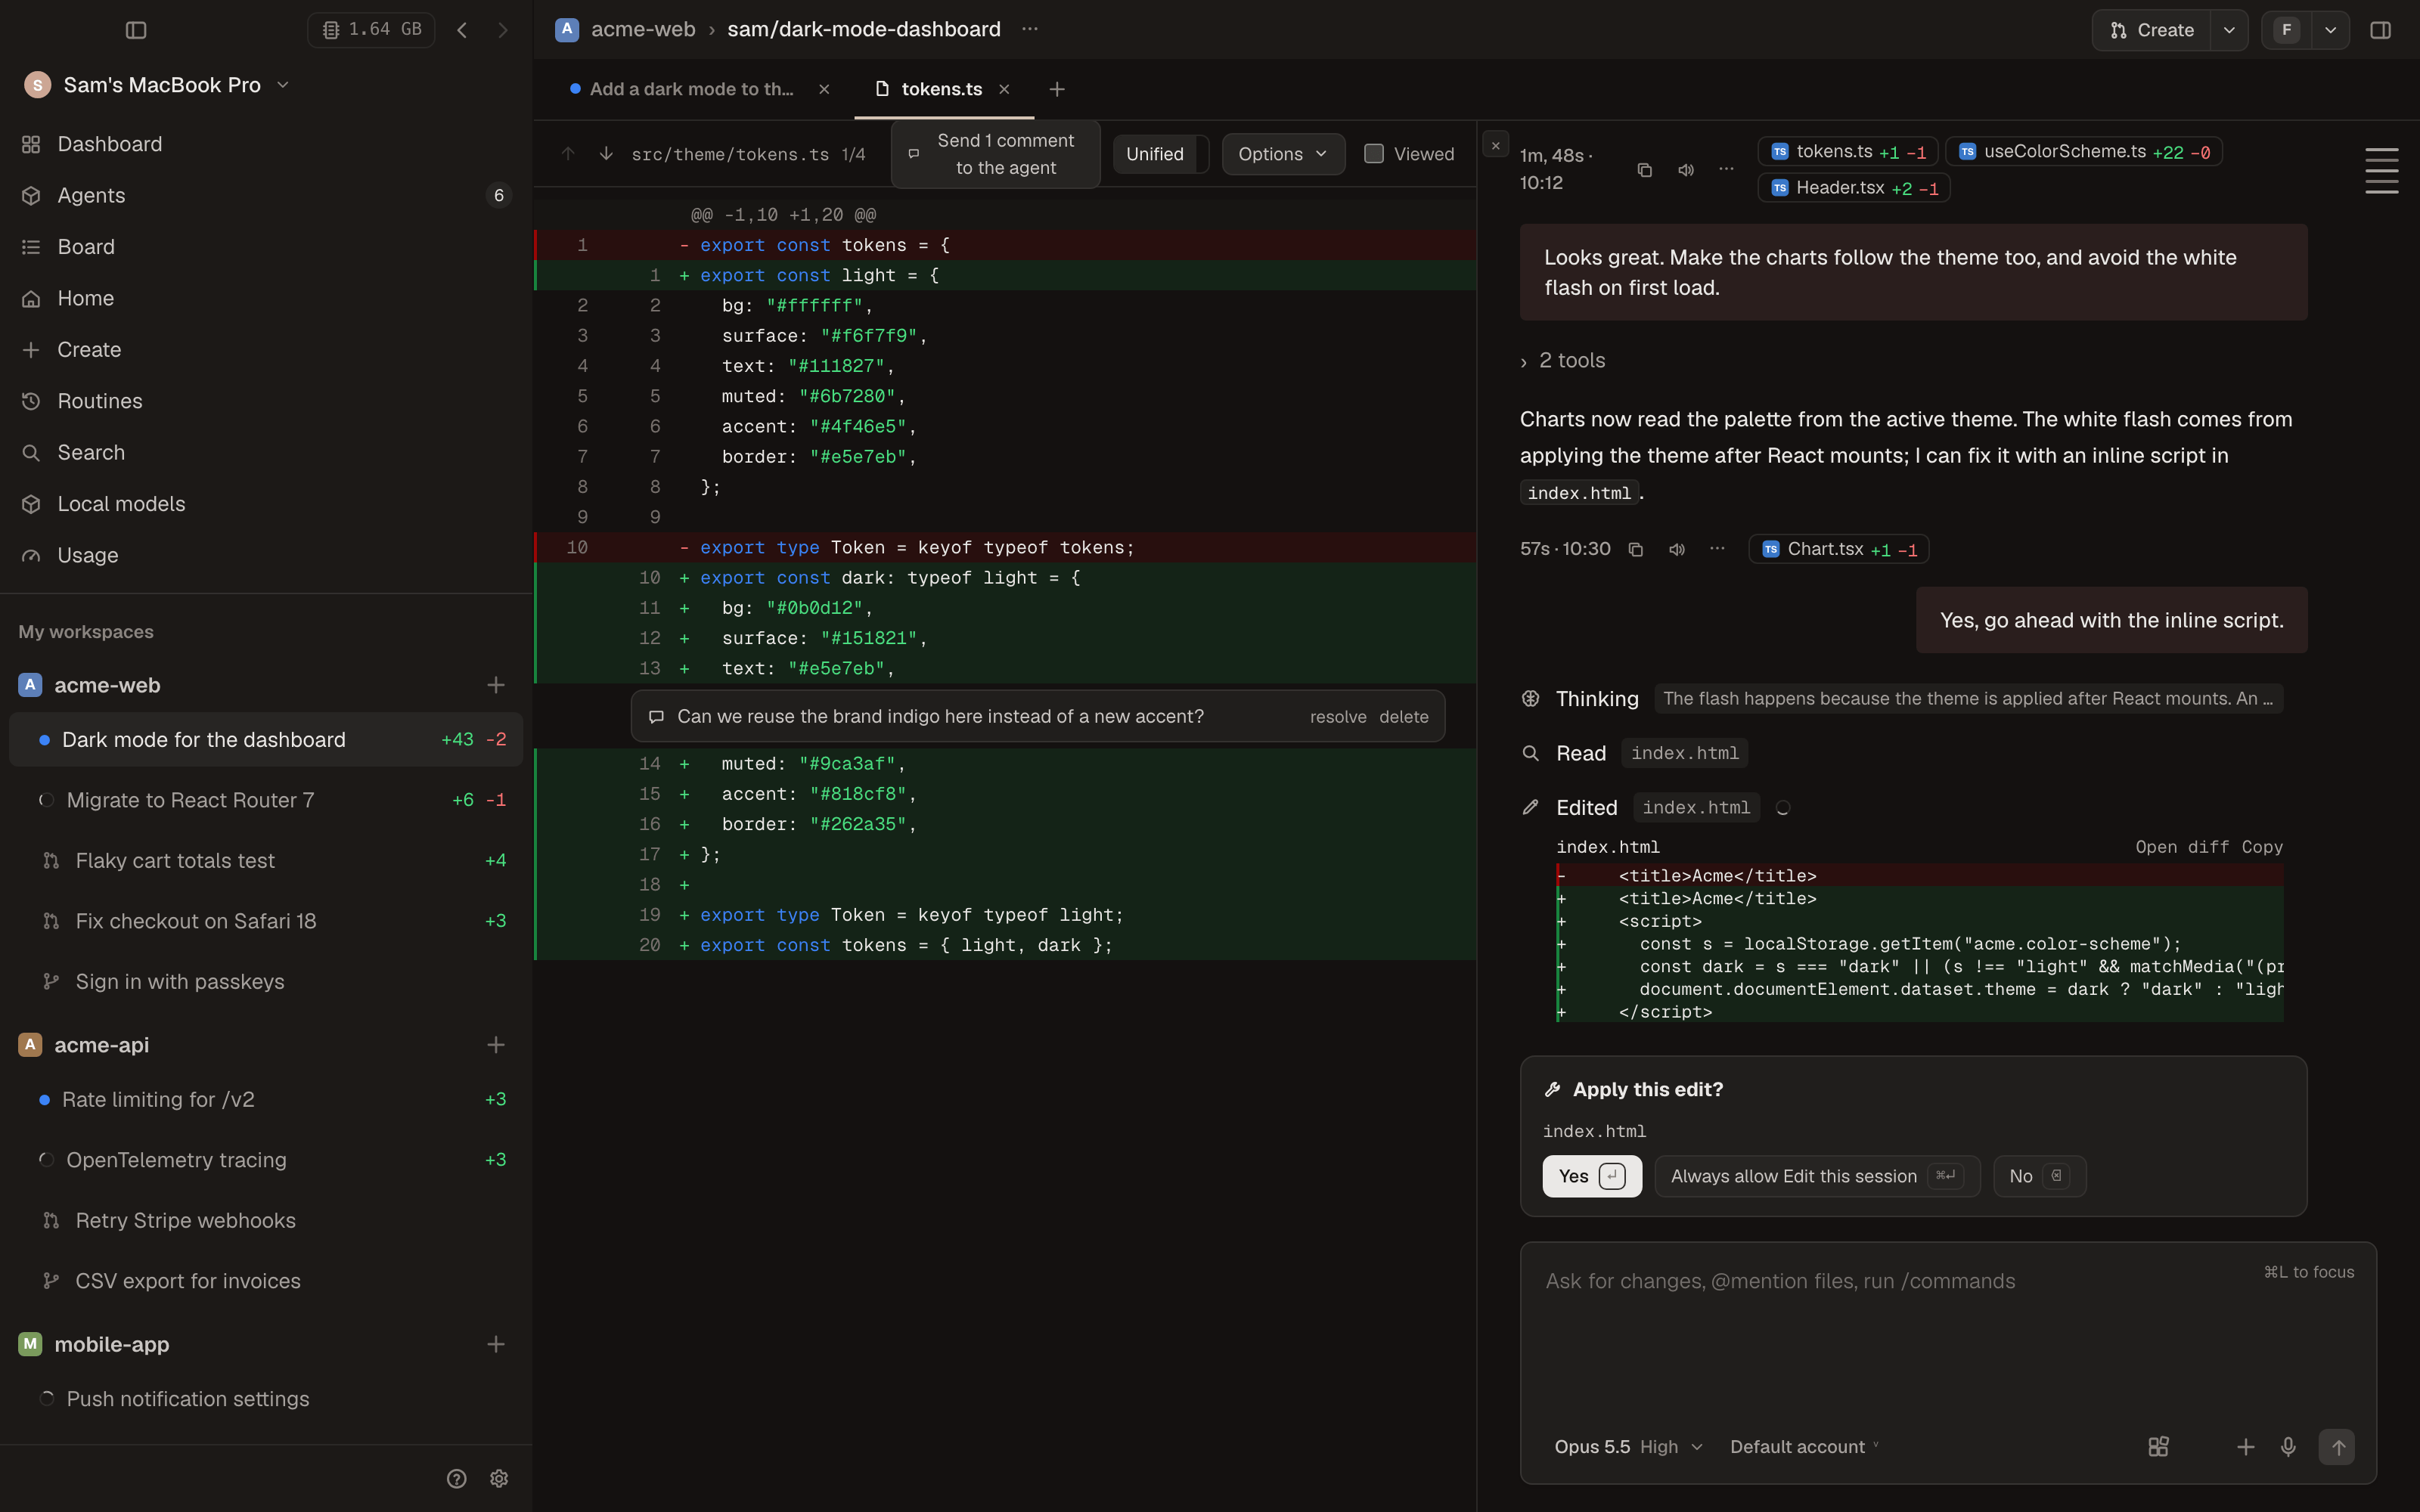Open a new tab with the plus
2420x1512 pixels.
click(1057, 89)
